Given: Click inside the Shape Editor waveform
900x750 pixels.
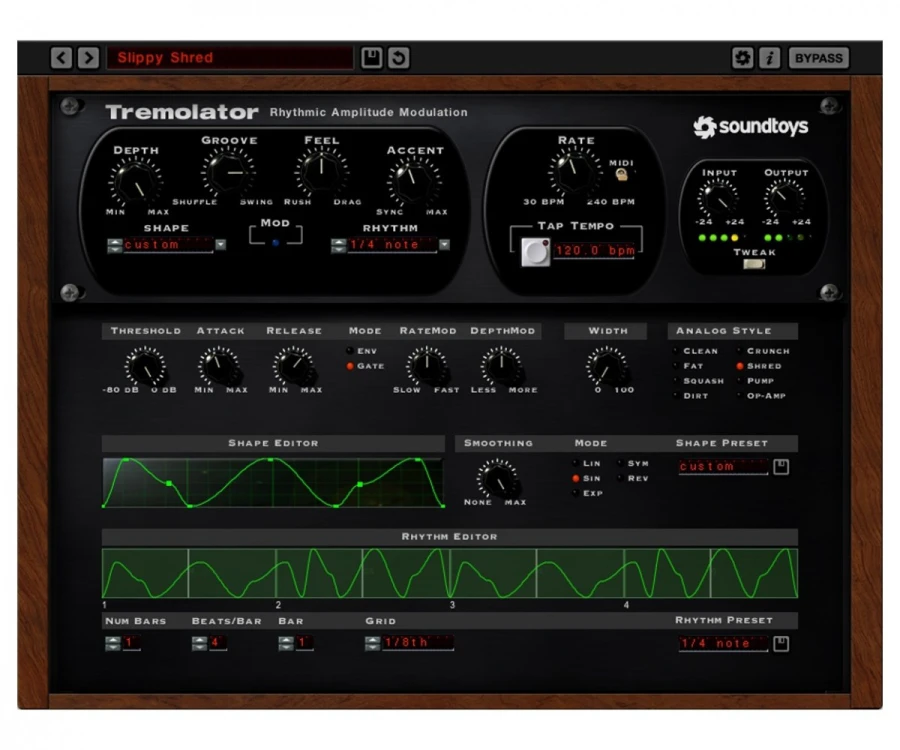Looking at the screenshot, I should (x=273, y=483).
